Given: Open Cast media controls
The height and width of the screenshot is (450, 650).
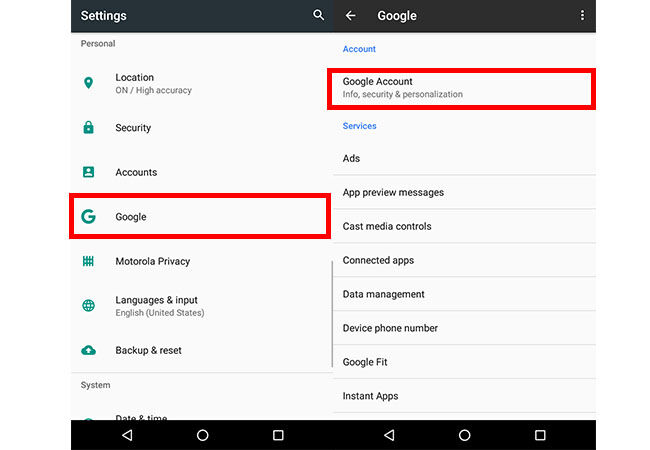Looking at the screenshot, I should (x=464, y=226).
